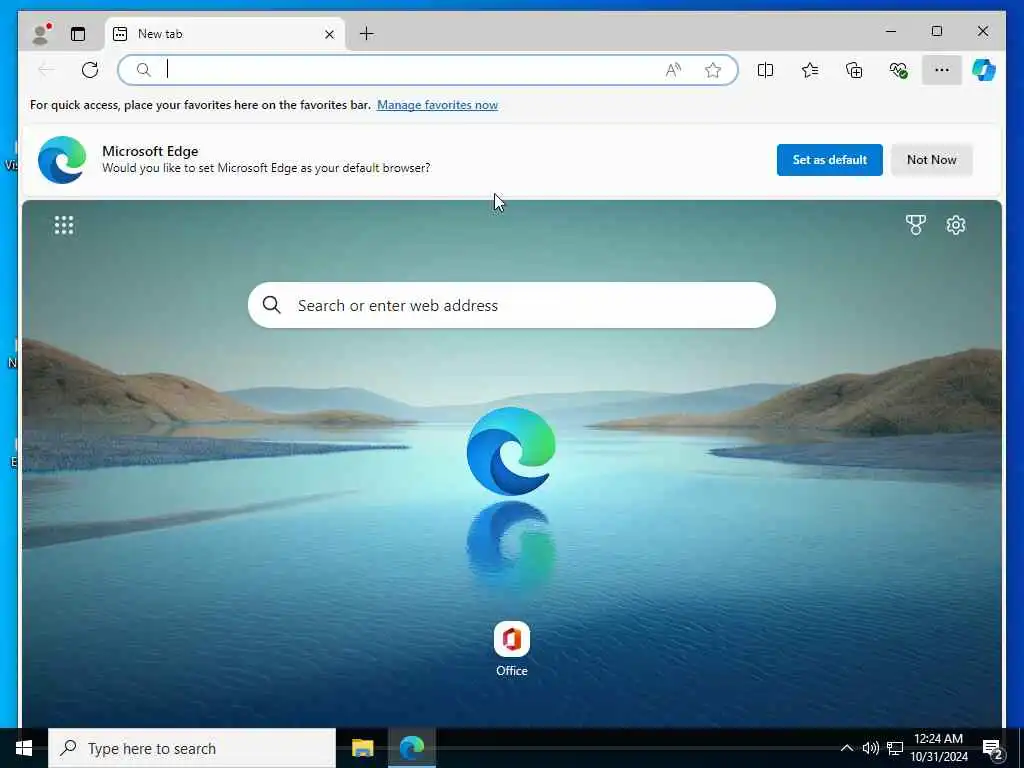
Task: Click the Refresh page button
Action: click(90, 70)
